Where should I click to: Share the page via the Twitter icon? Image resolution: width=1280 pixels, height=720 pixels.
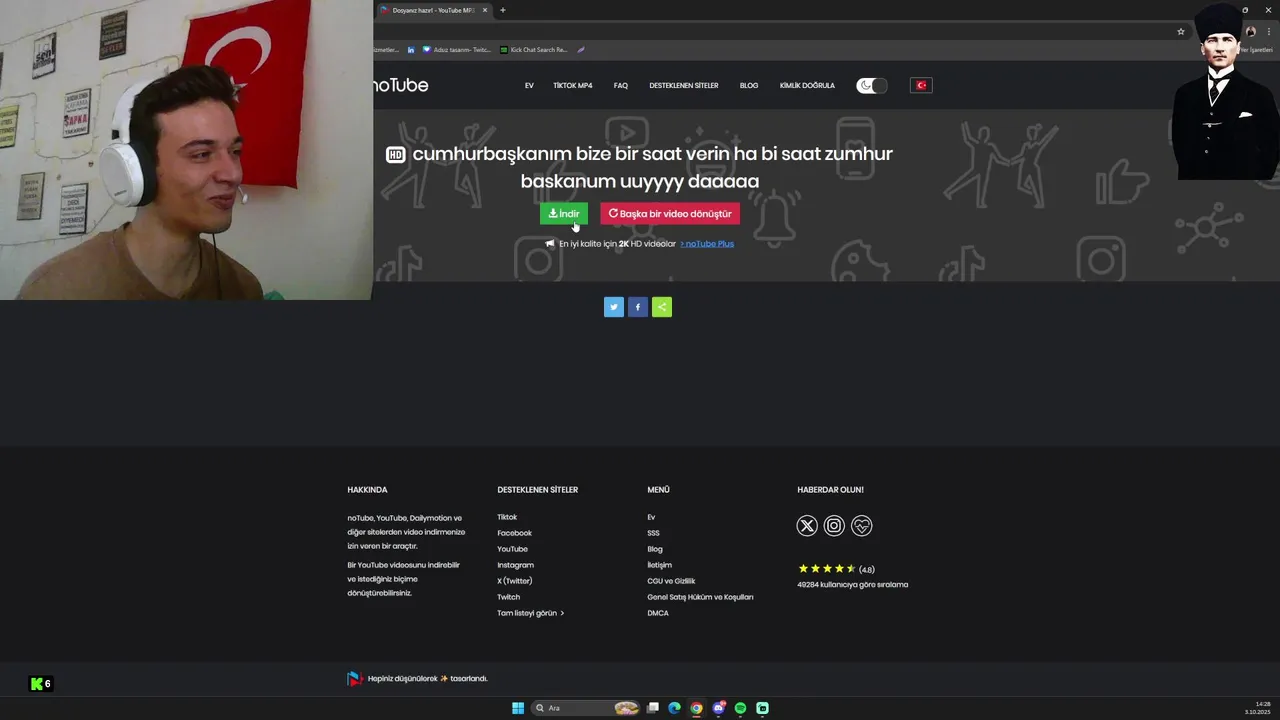point(614,307)
